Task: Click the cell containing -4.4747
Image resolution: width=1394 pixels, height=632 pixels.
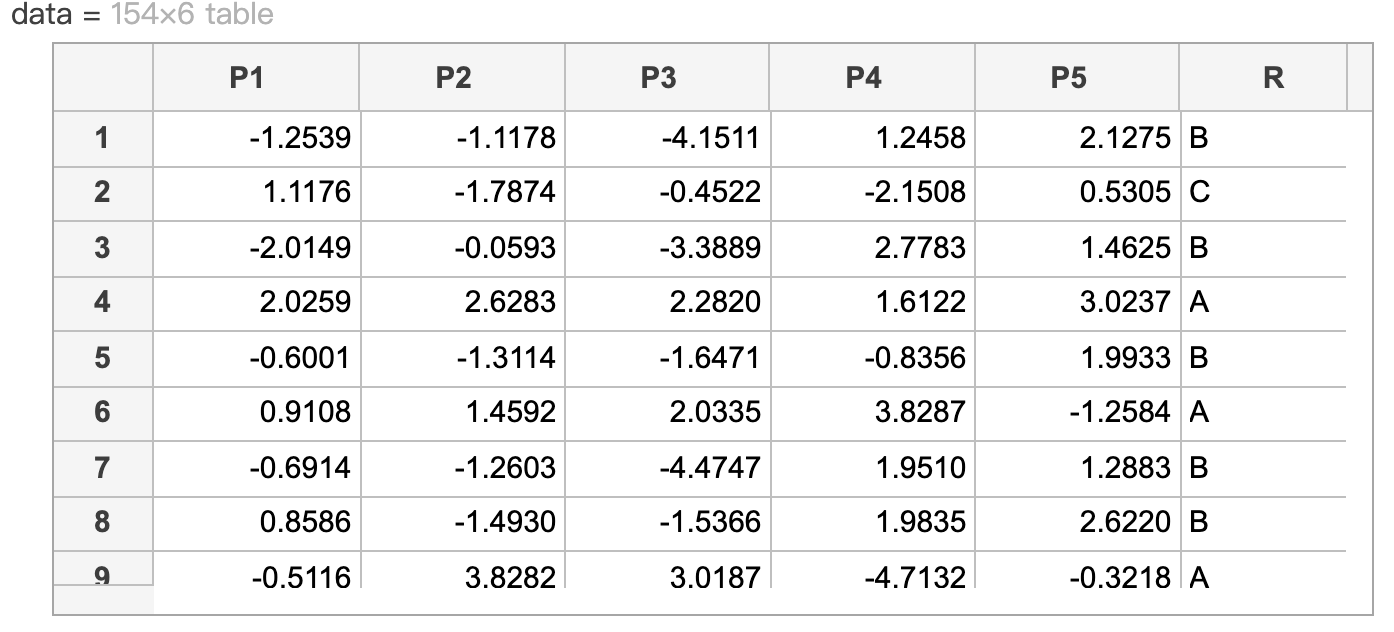Action: click(667, 468)
